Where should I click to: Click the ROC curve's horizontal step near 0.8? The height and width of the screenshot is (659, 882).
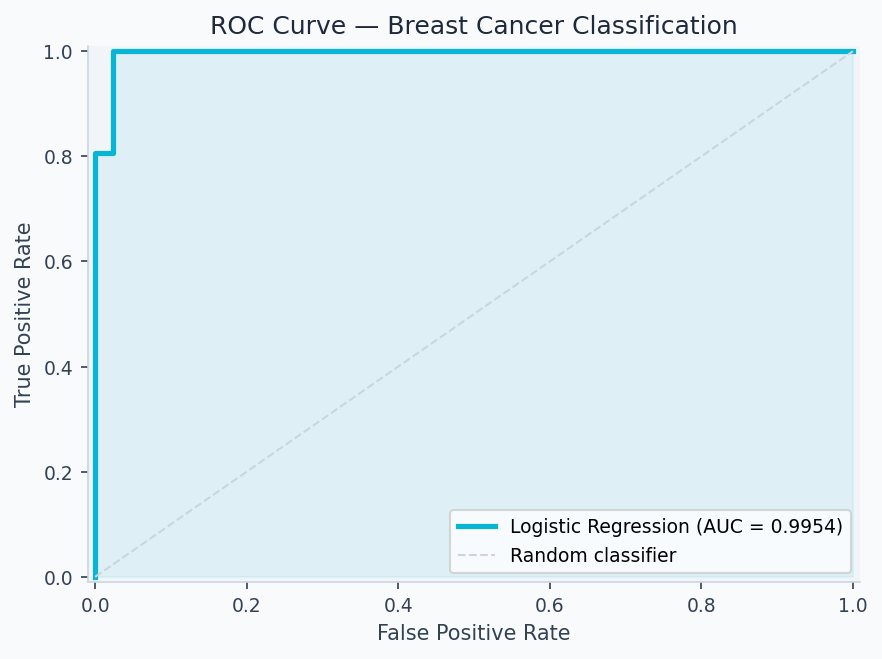[104, 153]
